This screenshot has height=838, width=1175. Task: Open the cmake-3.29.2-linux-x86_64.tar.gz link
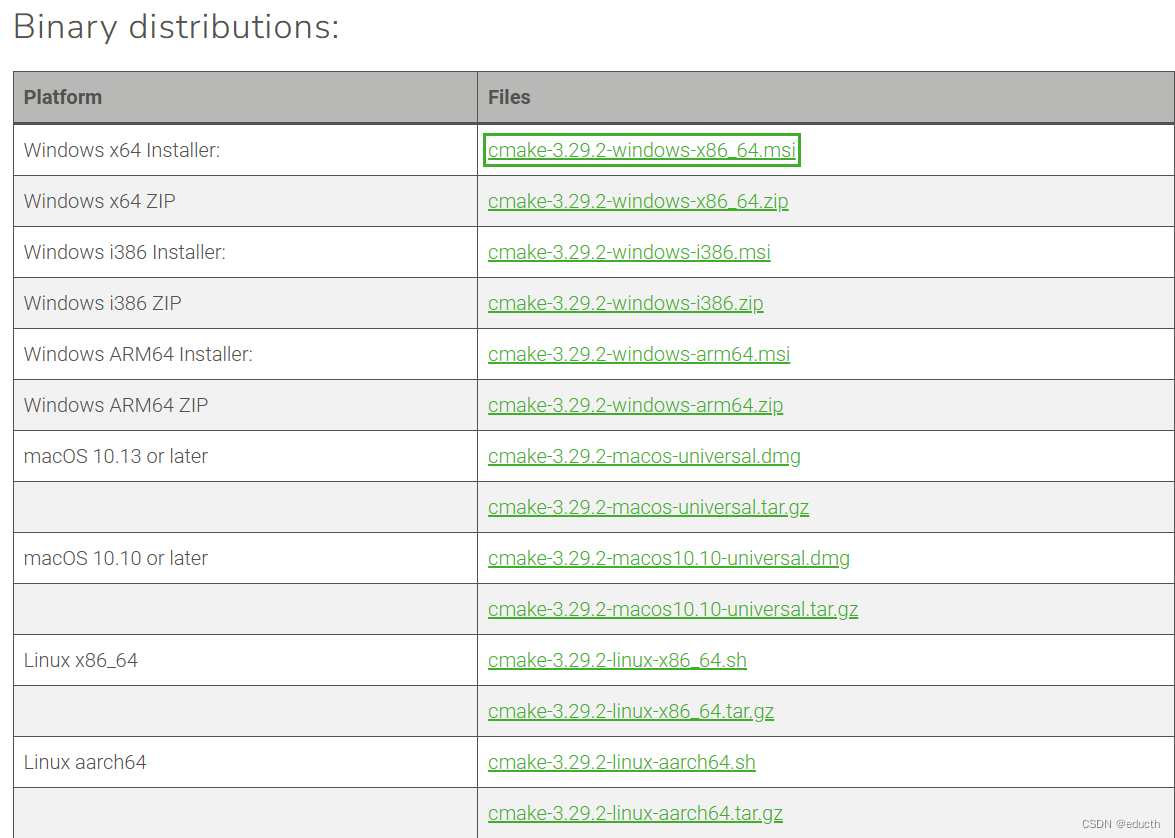[630, 711]
